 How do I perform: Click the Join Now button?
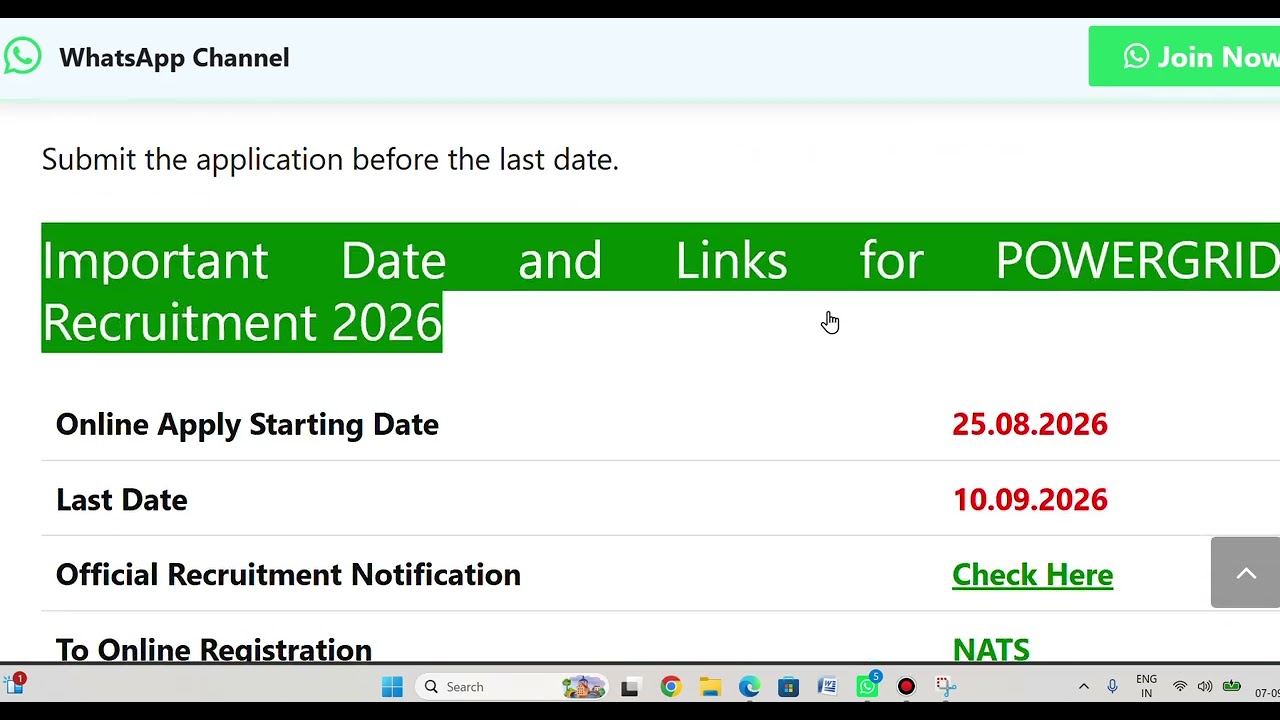click(x=1184, y=57)
